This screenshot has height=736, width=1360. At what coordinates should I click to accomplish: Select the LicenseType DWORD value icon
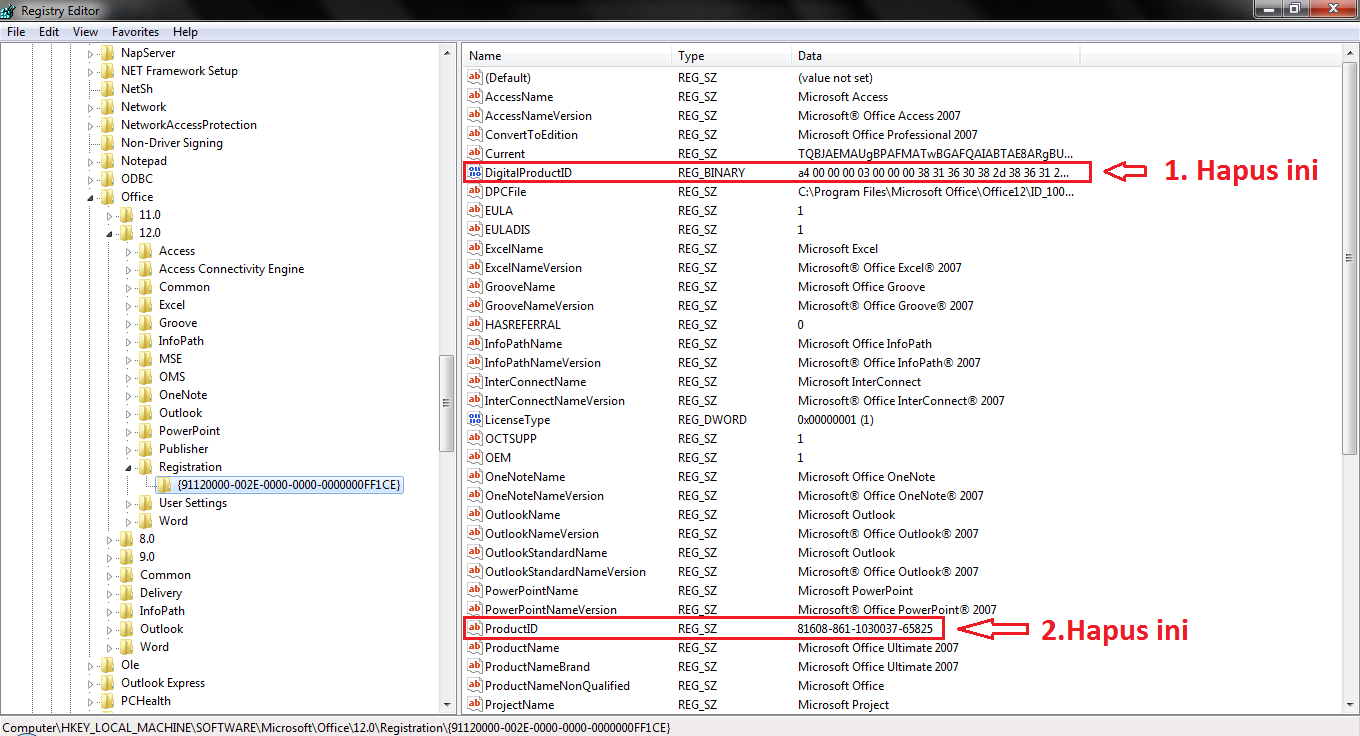(475, 420)
